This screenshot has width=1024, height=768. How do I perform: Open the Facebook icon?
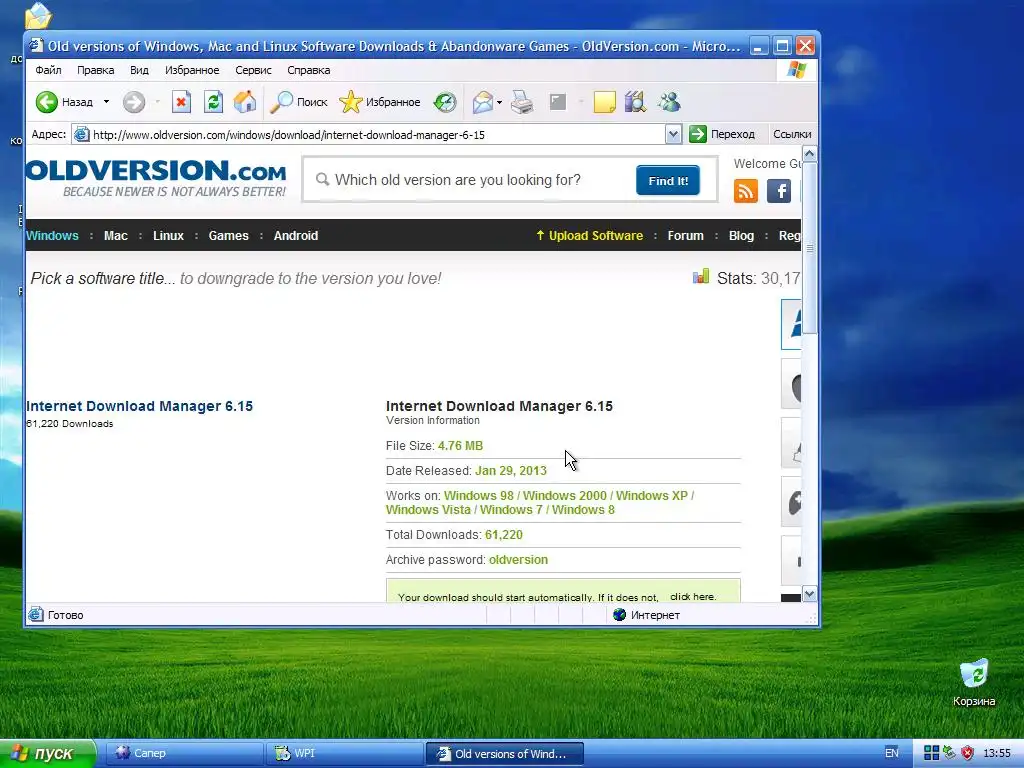778,191
